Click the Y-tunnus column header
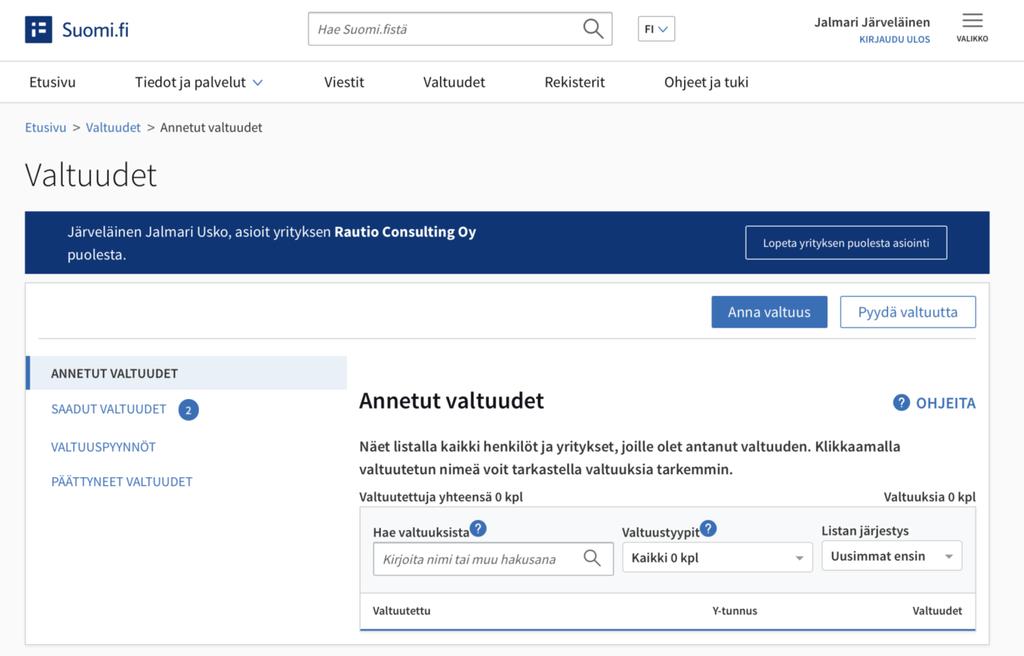The image size is (1024, 656). [735, 611]
